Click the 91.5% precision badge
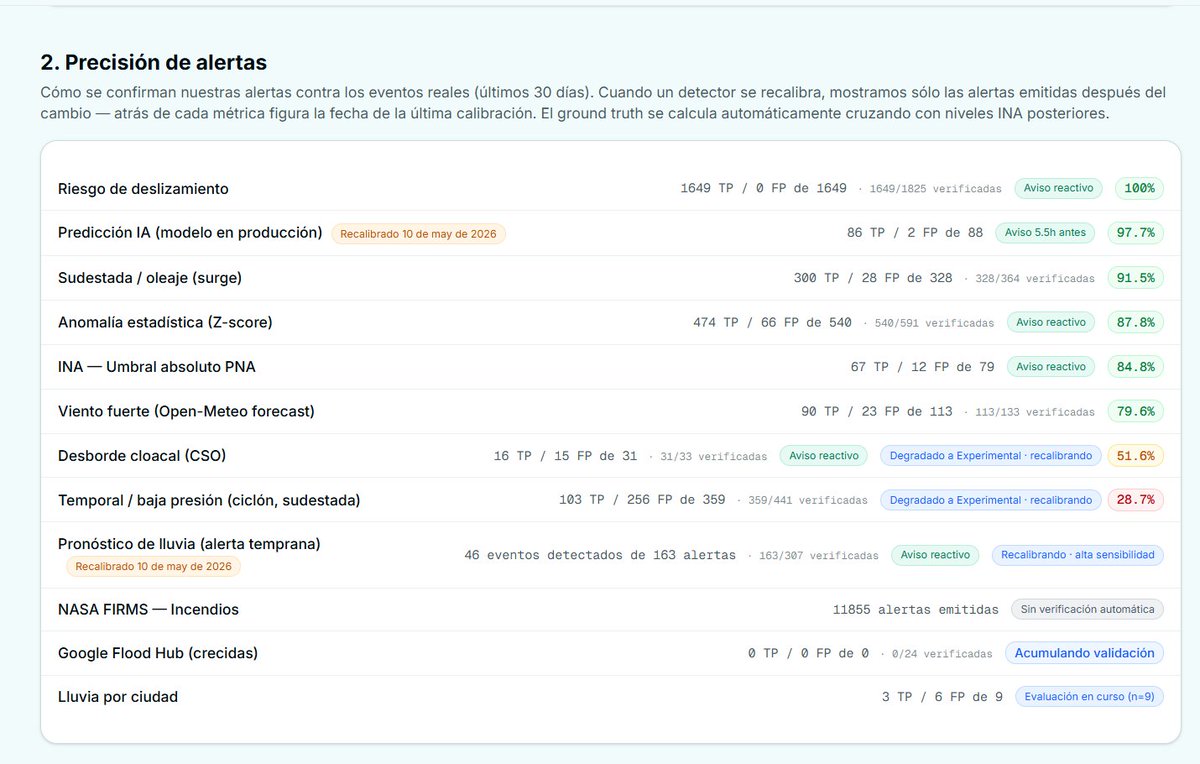 pos(1135,277)
